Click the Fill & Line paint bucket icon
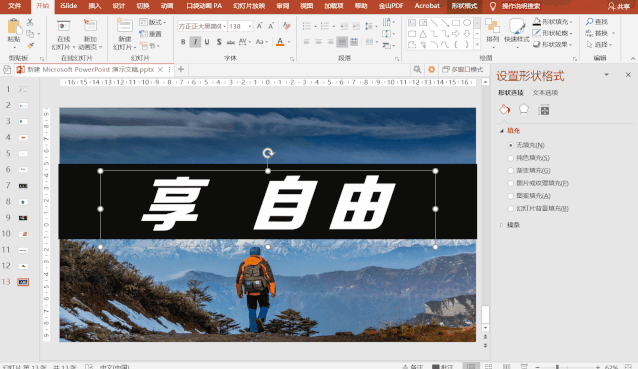Image resolution: width=638 pixels, height=369 pixels. tap(505, 109)
